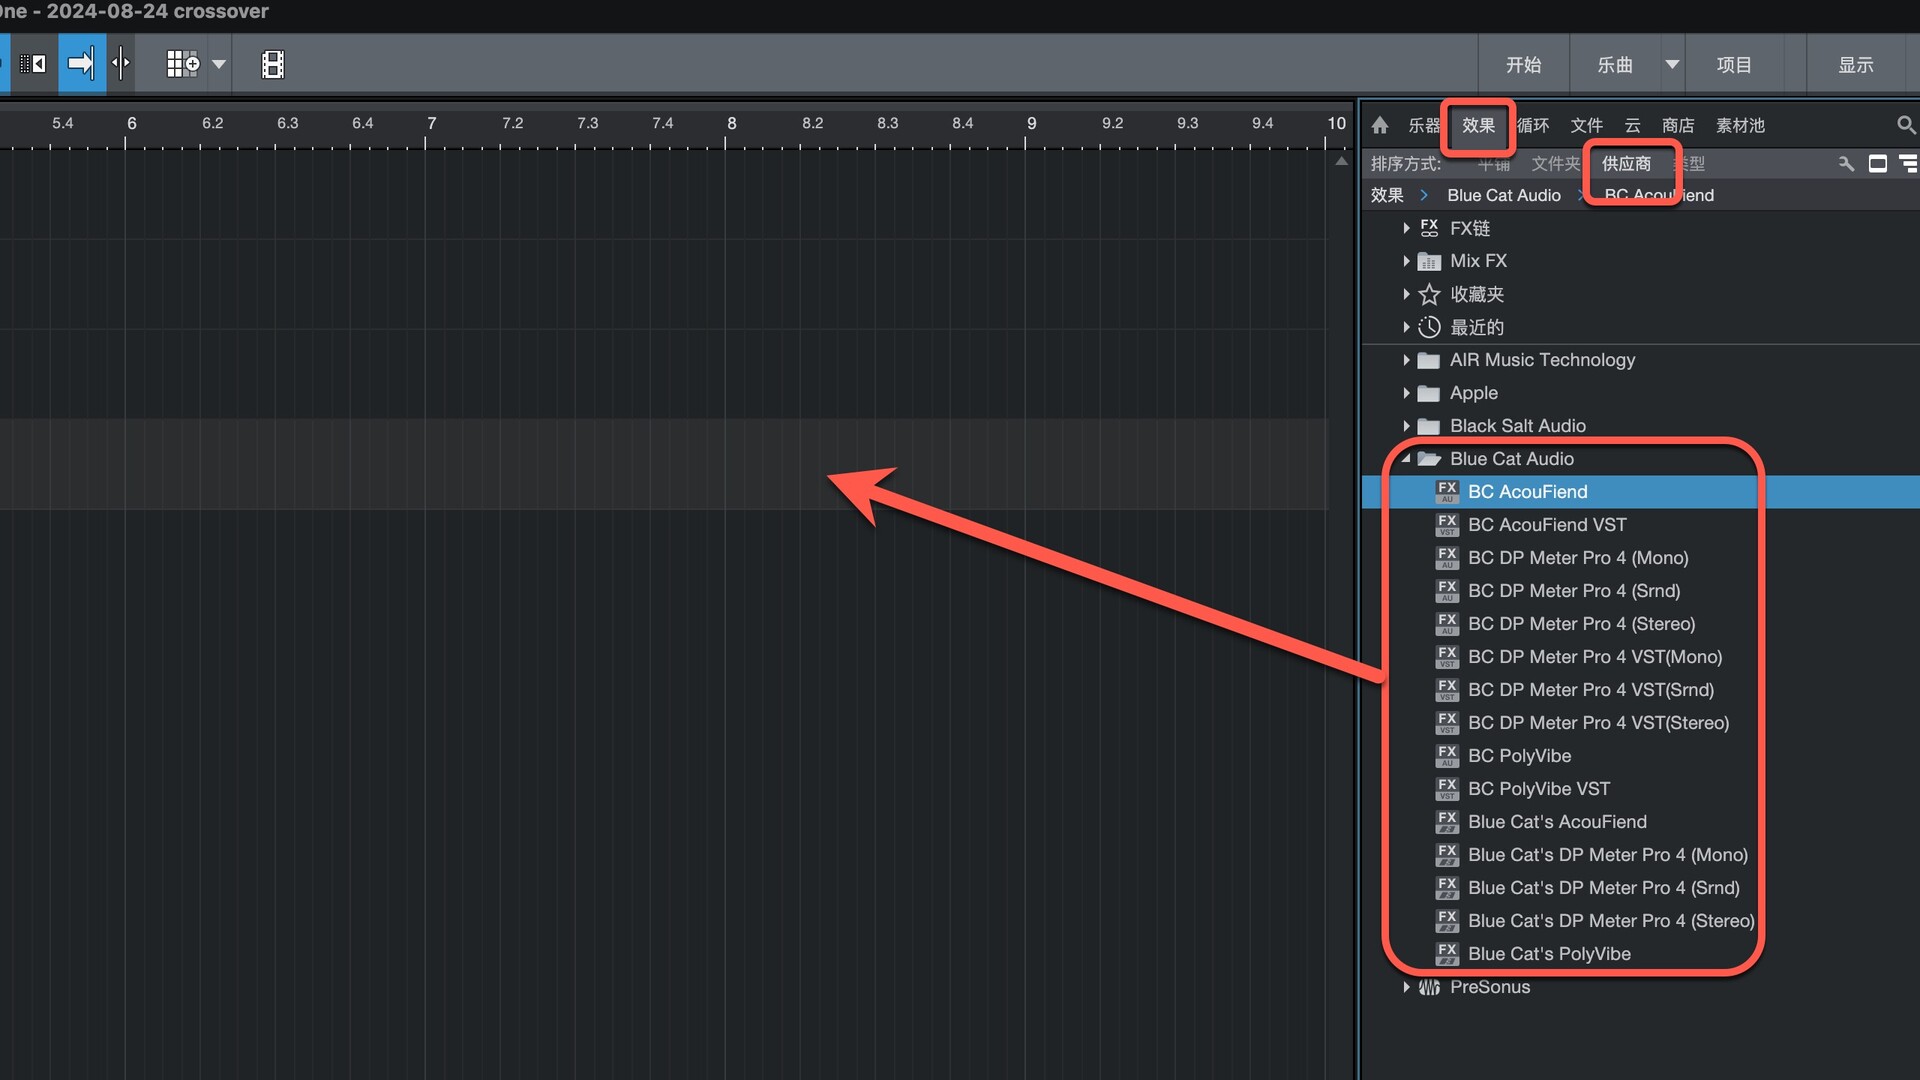Open the 乐曲 dropdown arrow
This screenshot has height=1080, width=1920.
click(1671, 64)
